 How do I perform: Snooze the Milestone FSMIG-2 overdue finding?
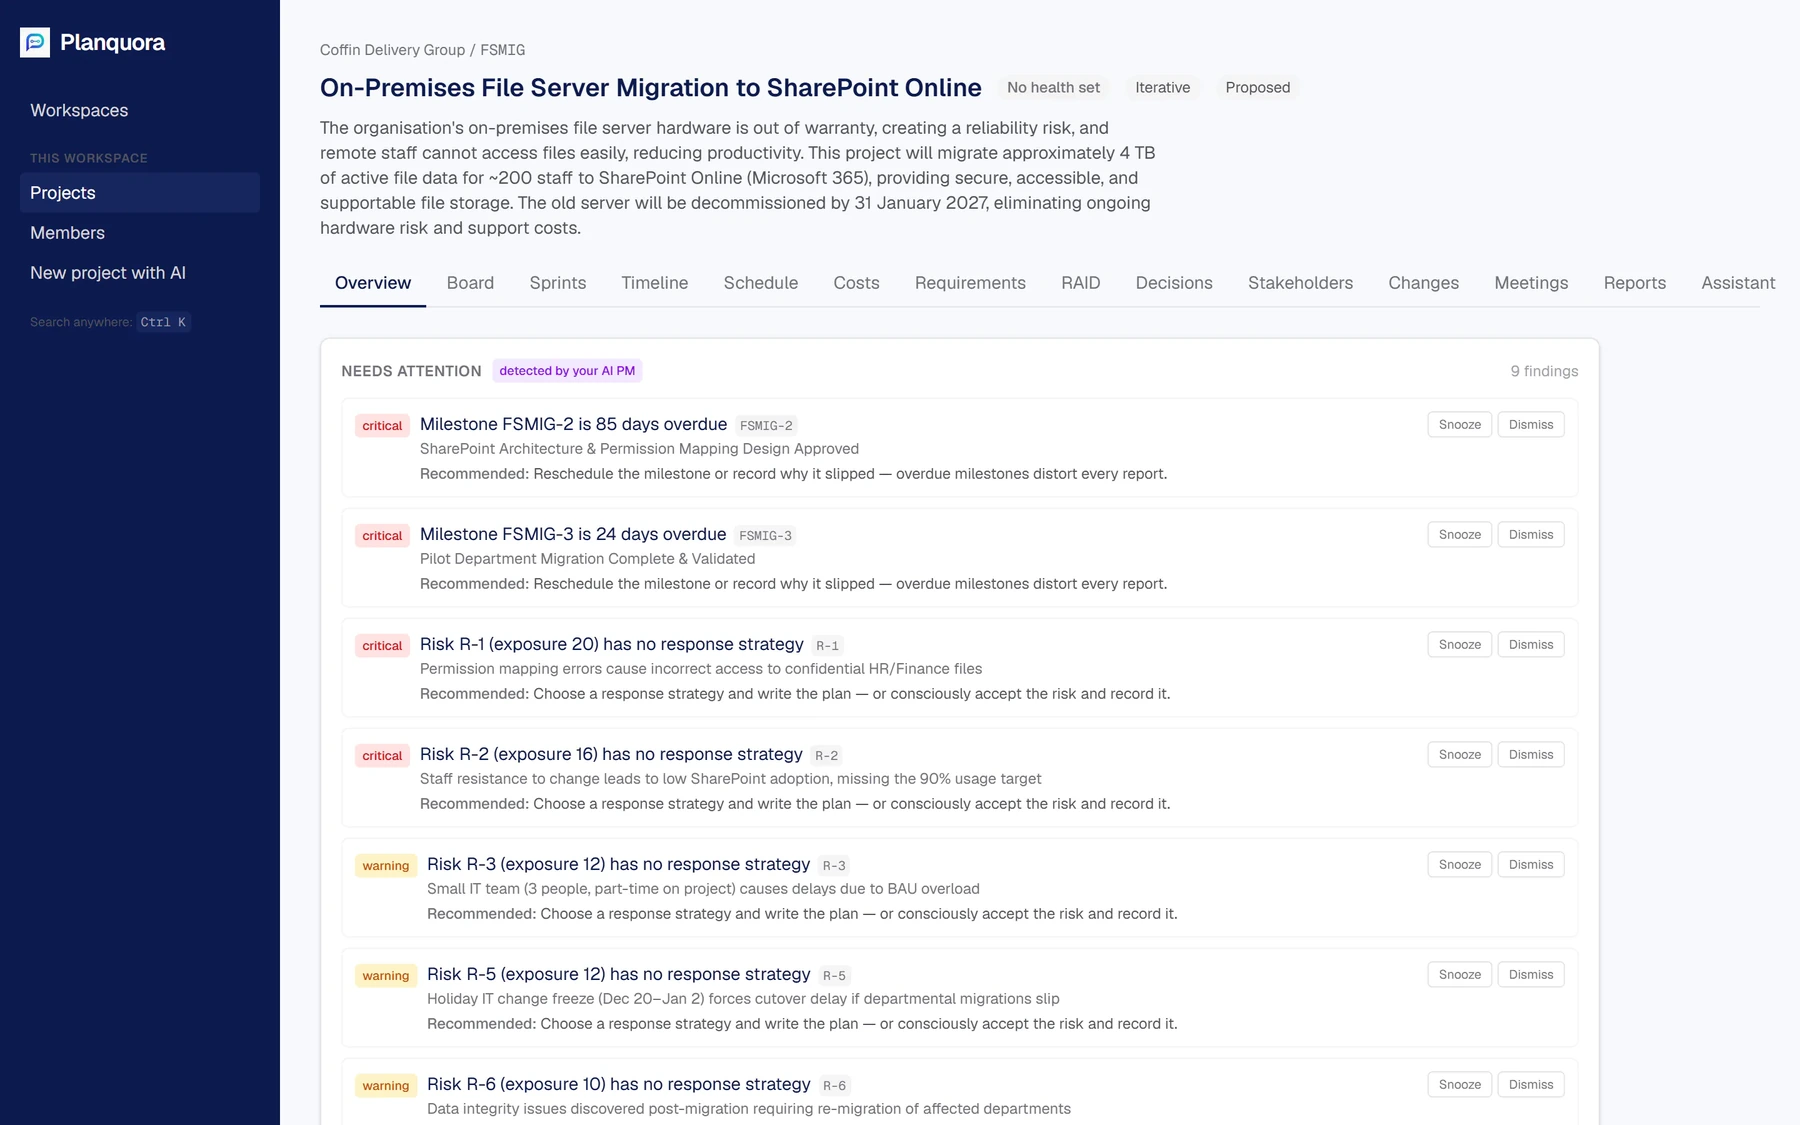(x=1459, y=425)
